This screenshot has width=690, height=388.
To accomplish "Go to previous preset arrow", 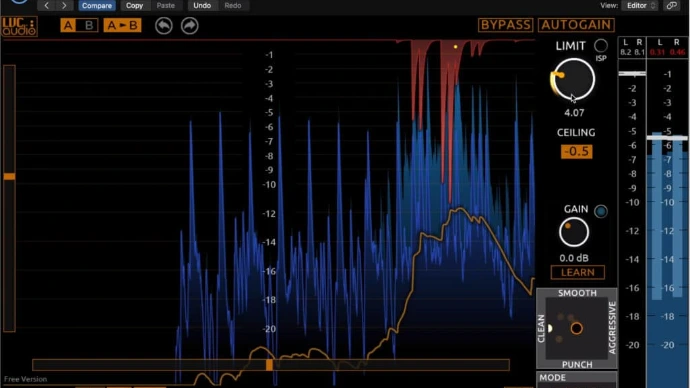I will click(47, 5).
